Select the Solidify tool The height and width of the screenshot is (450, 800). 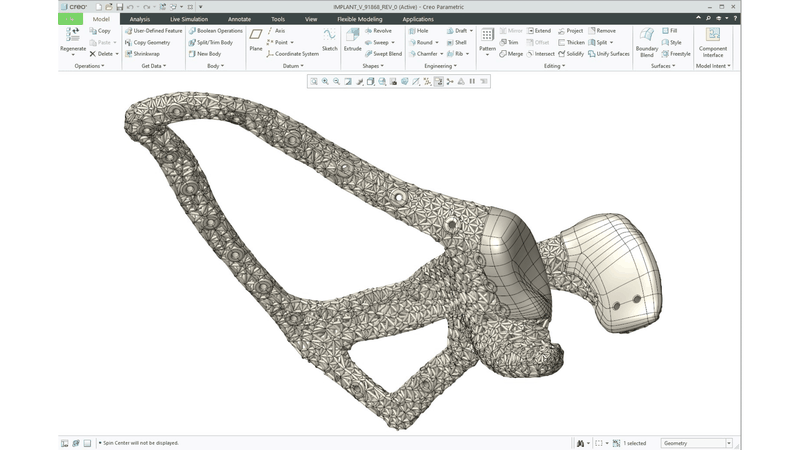[571, 54]
